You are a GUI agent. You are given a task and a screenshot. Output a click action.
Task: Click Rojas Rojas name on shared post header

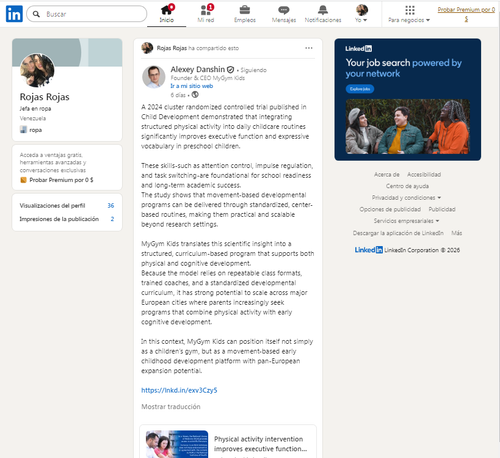click(x=172, y=48)
